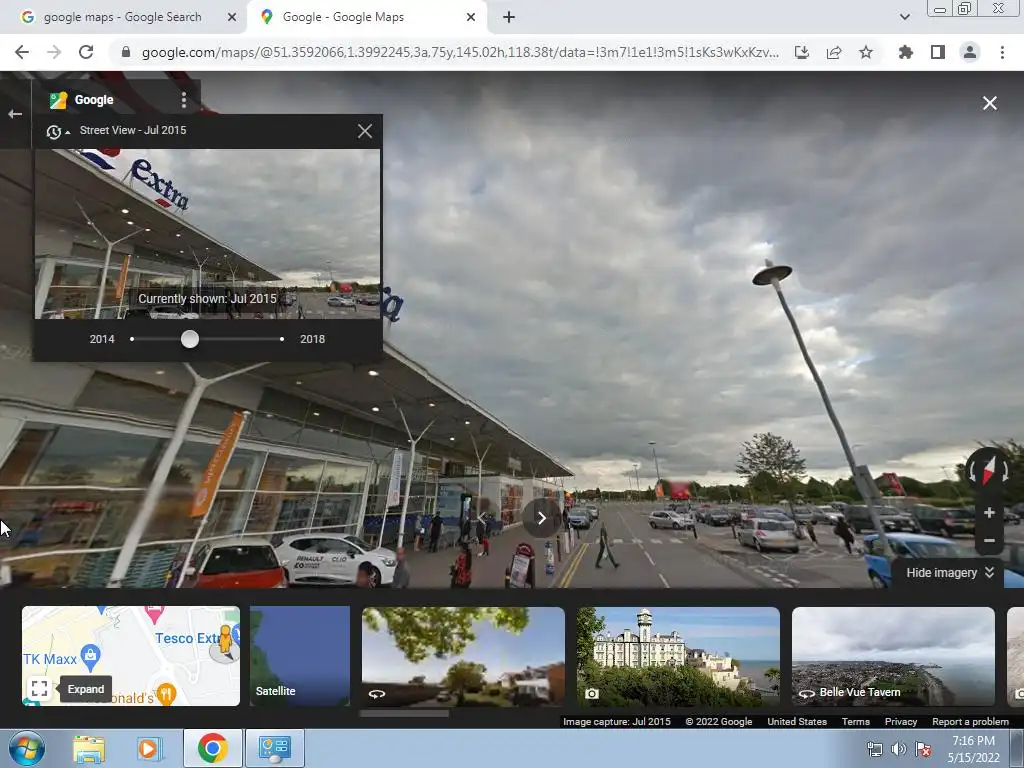Bookmark this page with the star icon
The height and width of the screenshot is (768, 1024).
pos(866,52)
